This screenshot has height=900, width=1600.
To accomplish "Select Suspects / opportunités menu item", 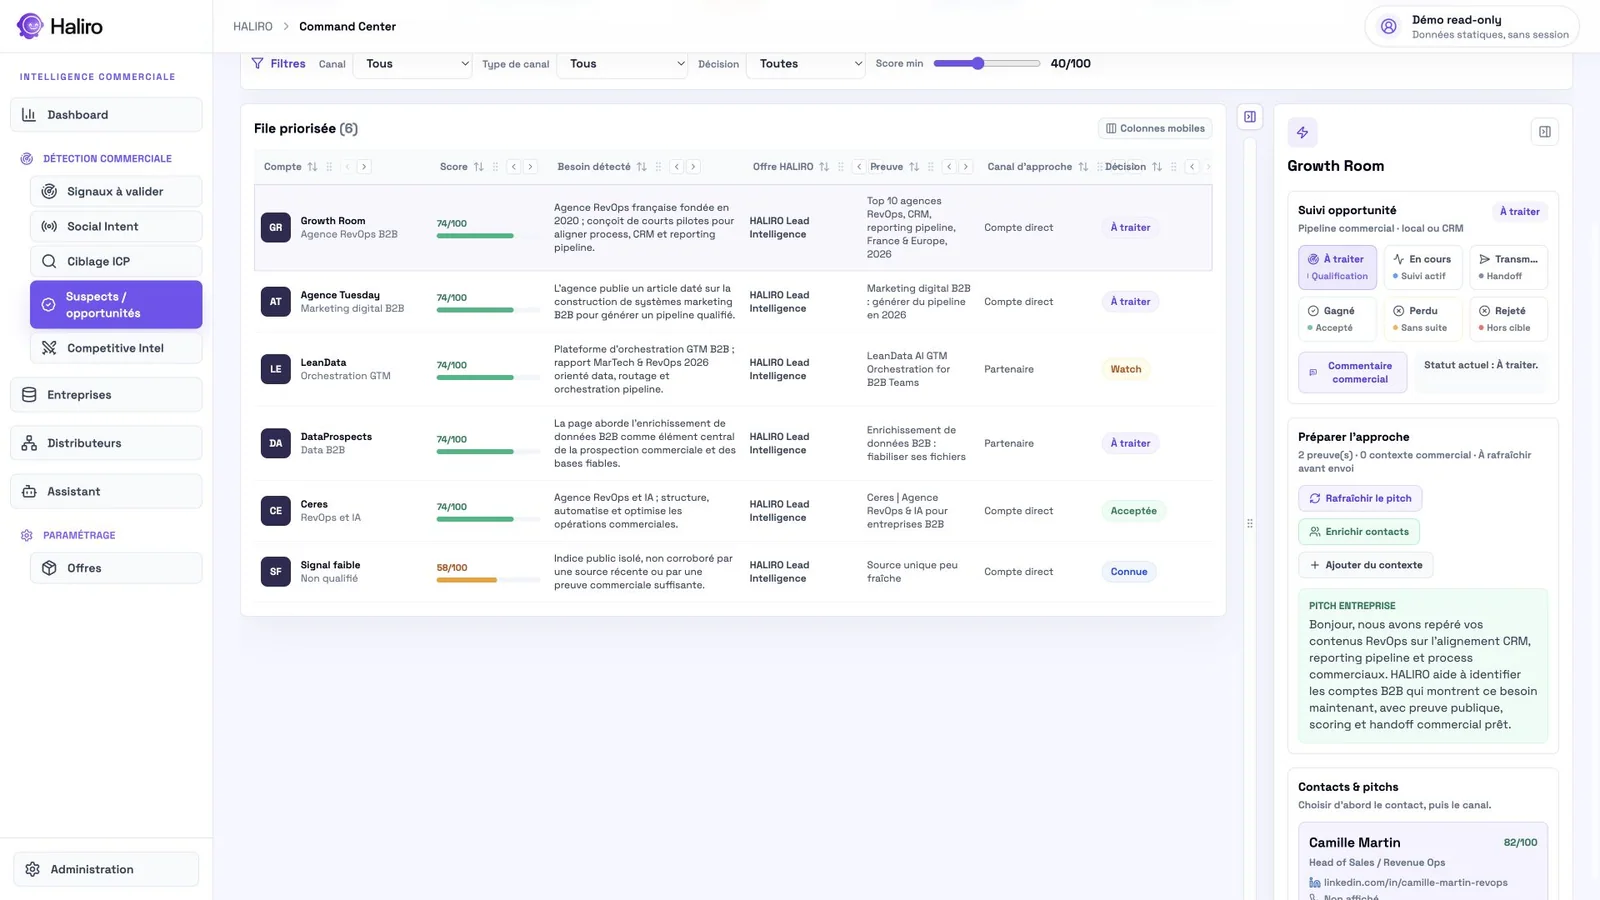I will click(116, 305).
